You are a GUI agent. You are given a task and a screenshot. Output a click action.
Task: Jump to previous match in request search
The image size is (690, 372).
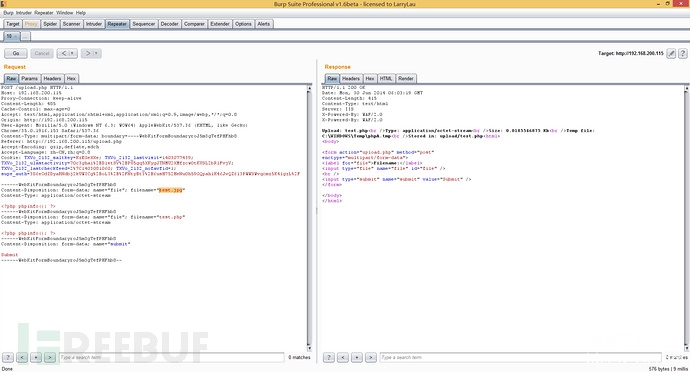coord(22,357)
